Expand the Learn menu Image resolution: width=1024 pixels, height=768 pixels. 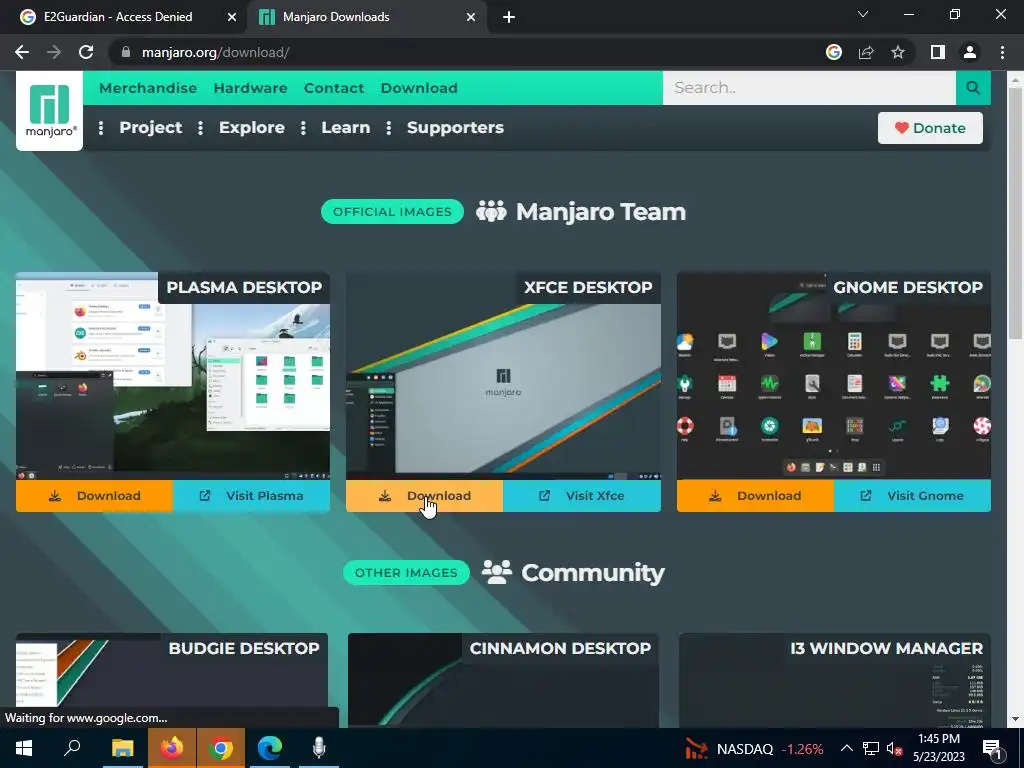tap(345, 127)
